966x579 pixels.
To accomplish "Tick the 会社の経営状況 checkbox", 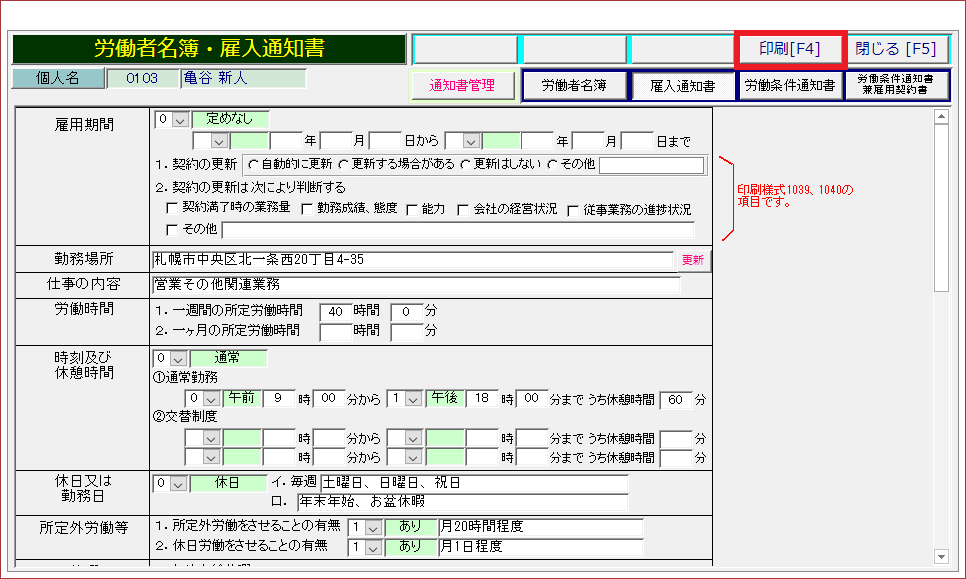I will point(463,209).
